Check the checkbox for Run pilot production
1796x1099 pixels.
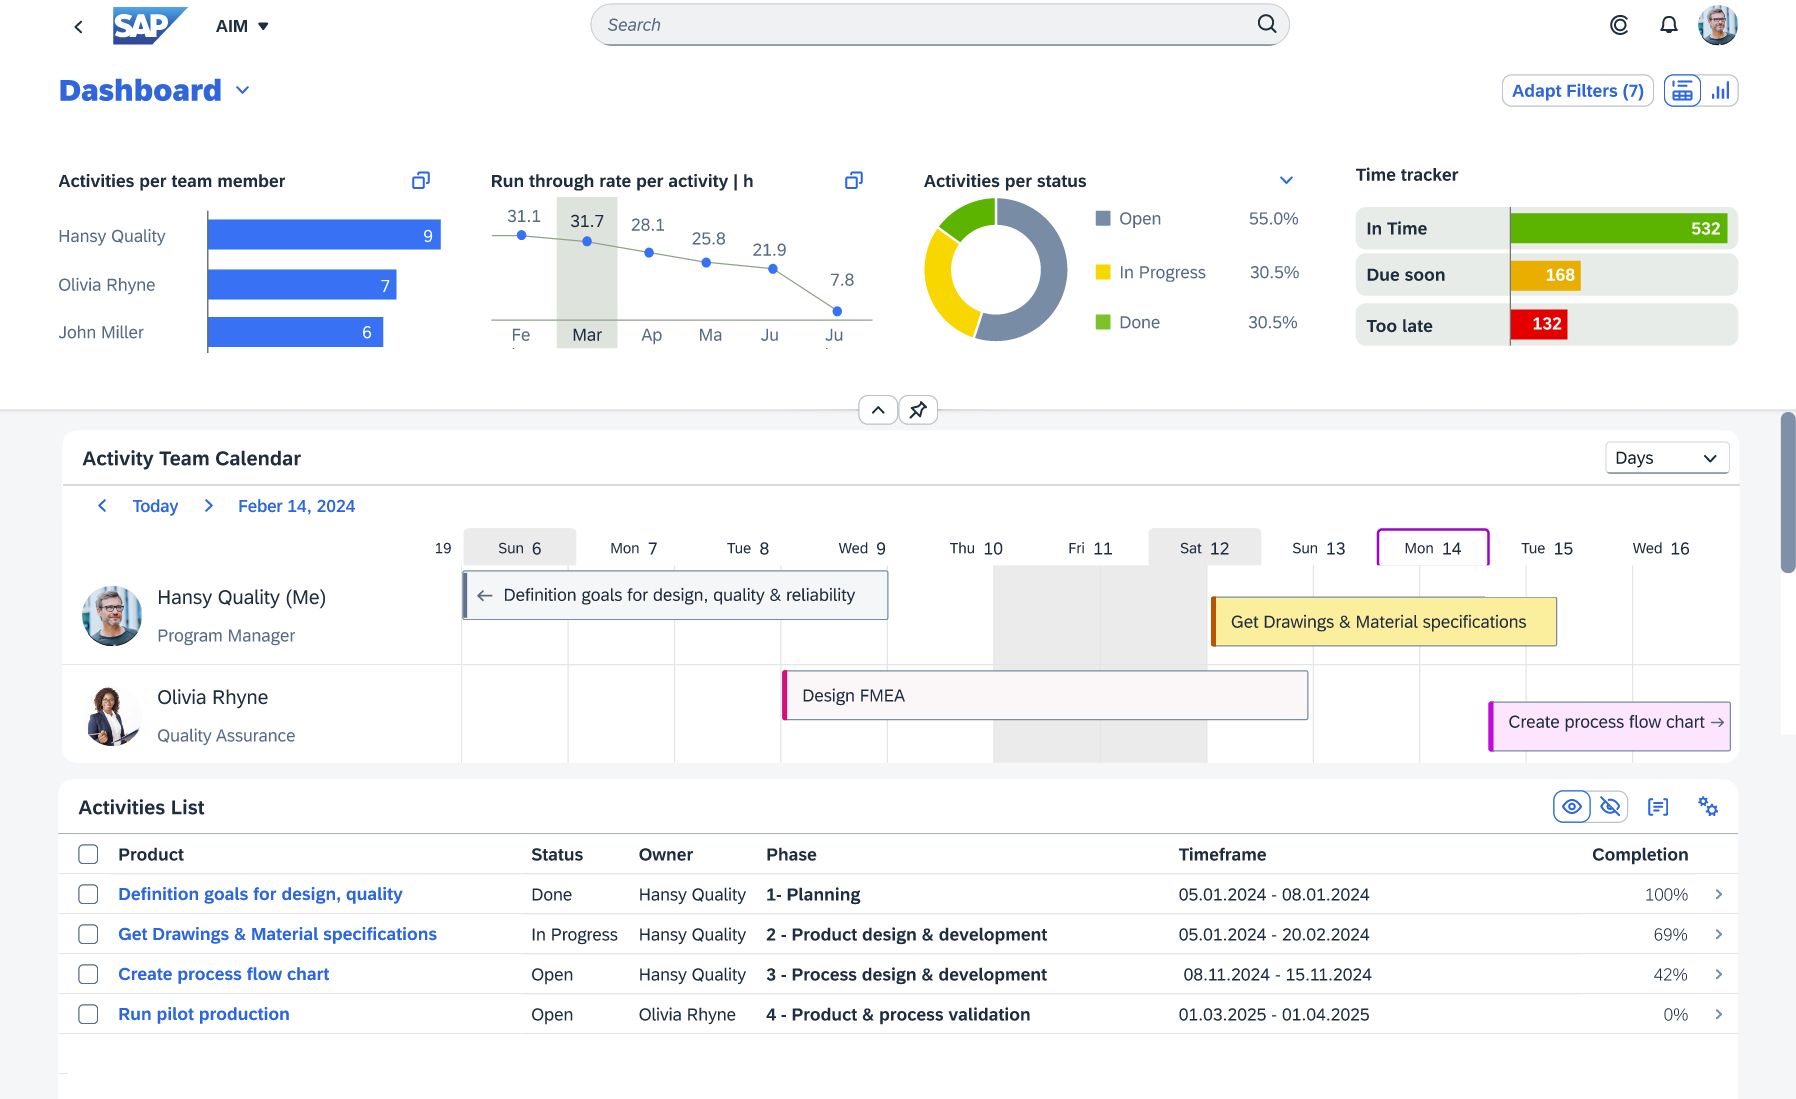[88, 1014]
